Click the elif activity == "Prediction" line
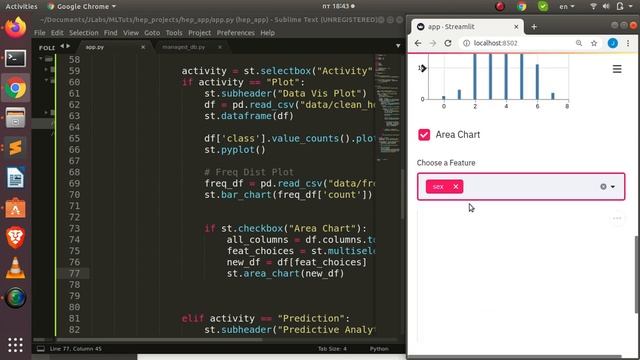Image resolution: width=640 pixels, height=360 pixels. point(266,318)
